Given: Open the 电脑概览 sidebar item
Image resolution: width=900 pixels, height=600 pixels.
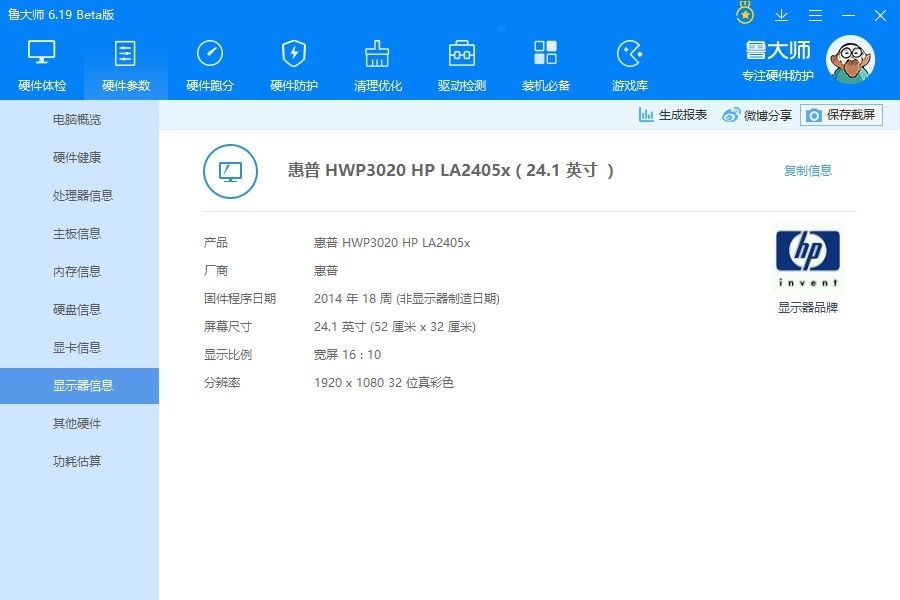Looking at the screenshot, I should click(x=79, y=119).
